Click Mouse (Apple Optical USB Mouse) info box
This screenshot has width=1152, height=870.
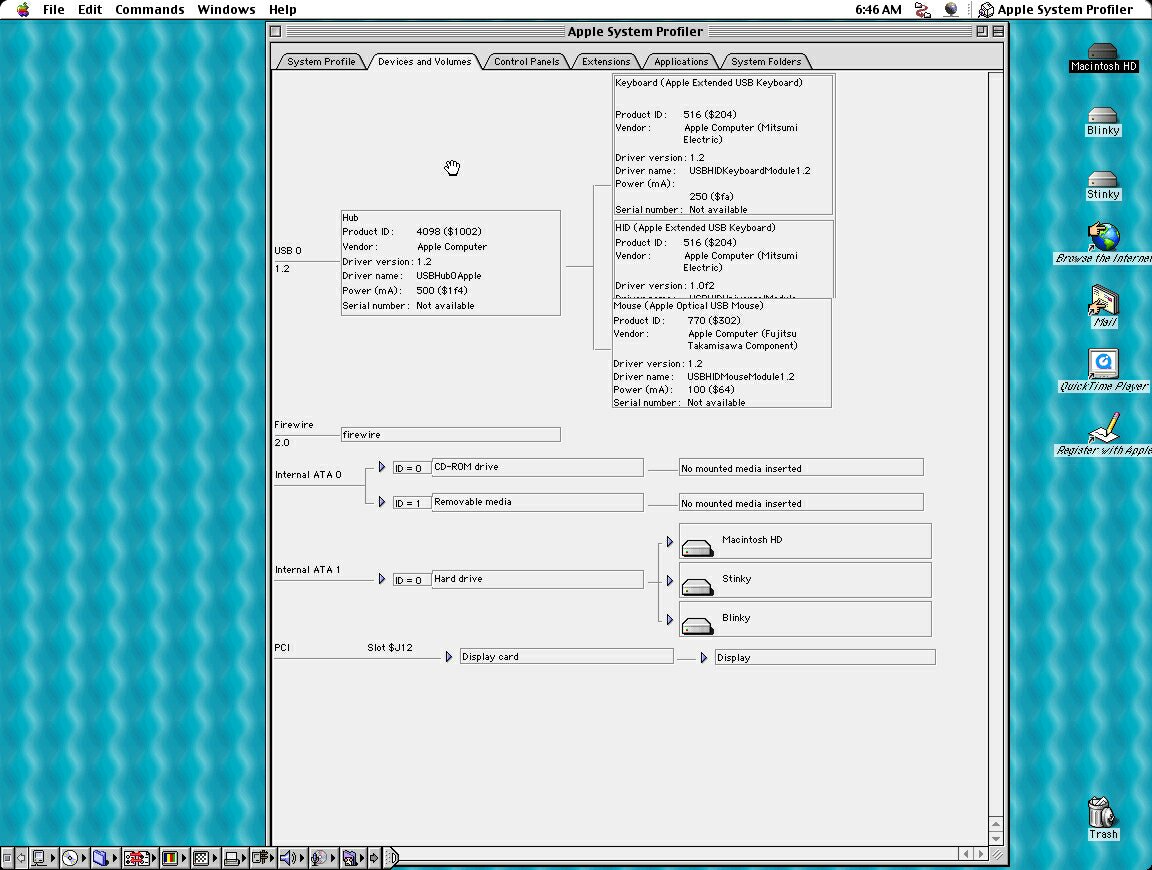tap(721, 353)
